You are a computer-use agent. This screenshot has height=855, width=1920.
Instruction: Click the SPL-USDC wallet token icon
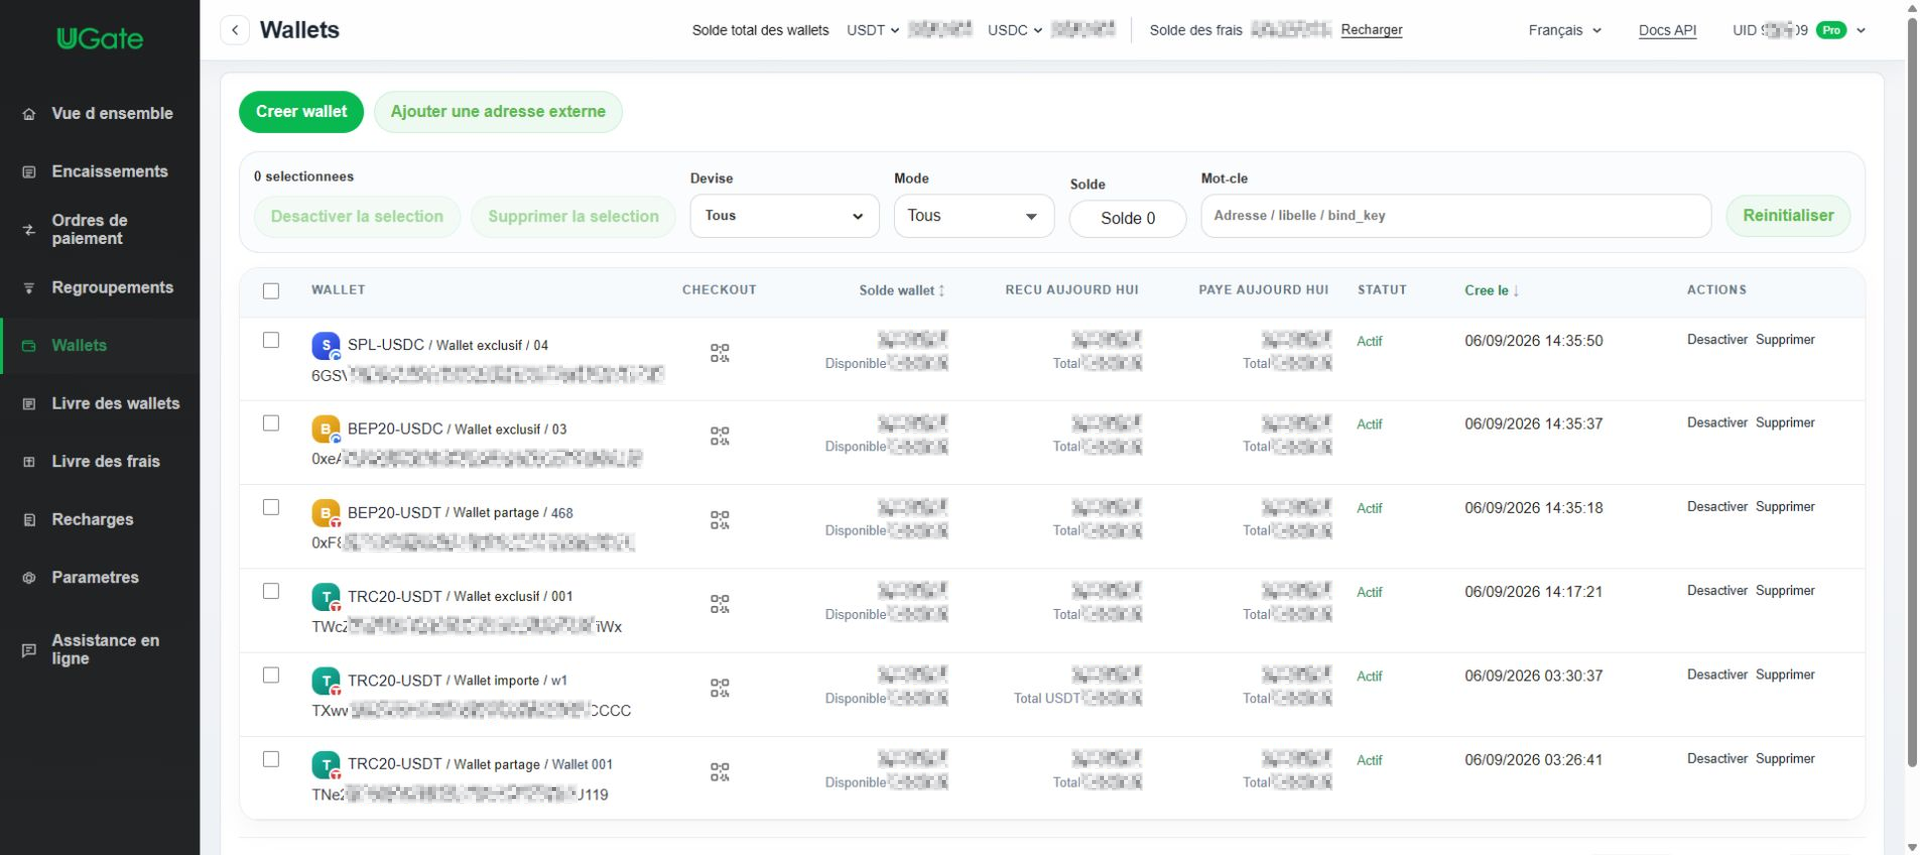click(326, 346)
